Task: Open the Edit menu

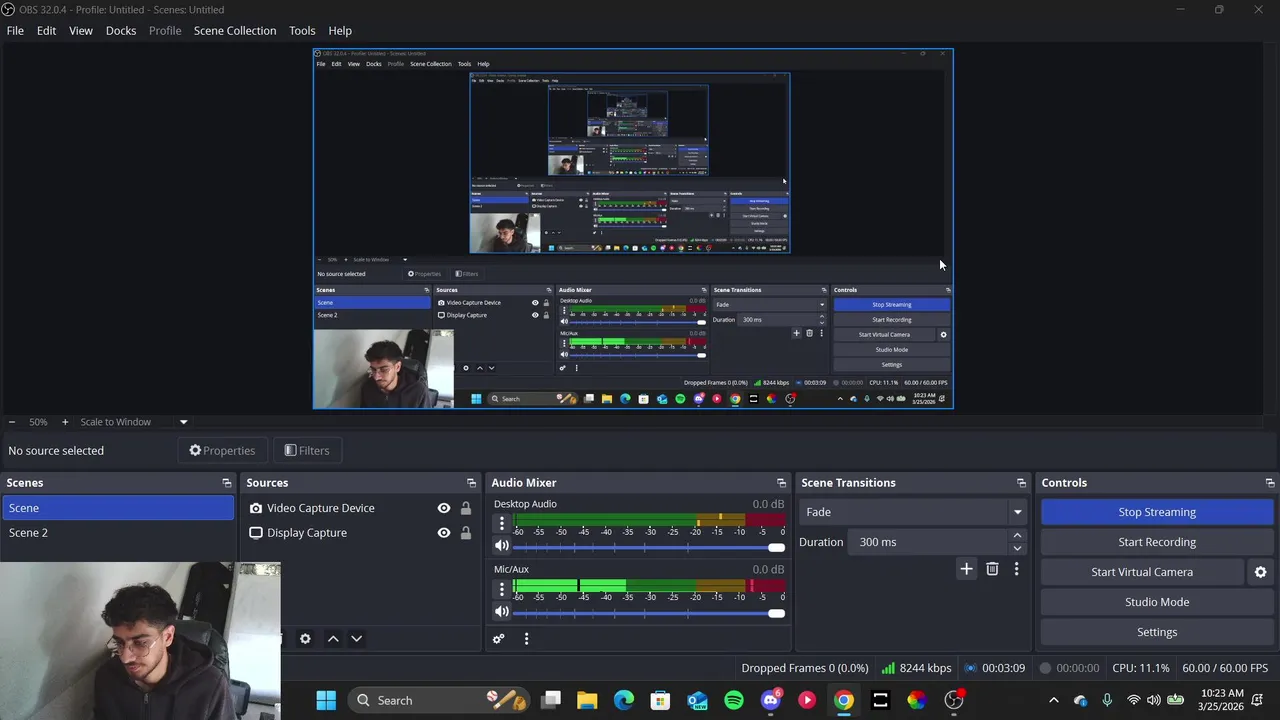Action: (x=47, y=31)
